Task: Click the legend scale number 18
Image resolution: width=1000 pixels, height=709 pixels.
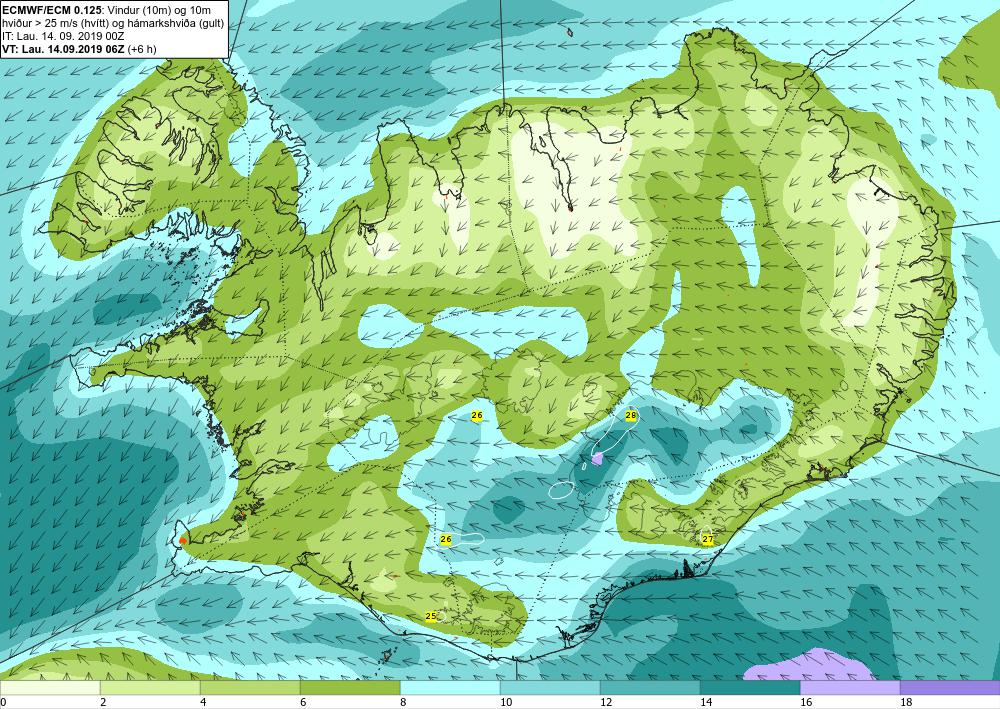Action: 906,702
